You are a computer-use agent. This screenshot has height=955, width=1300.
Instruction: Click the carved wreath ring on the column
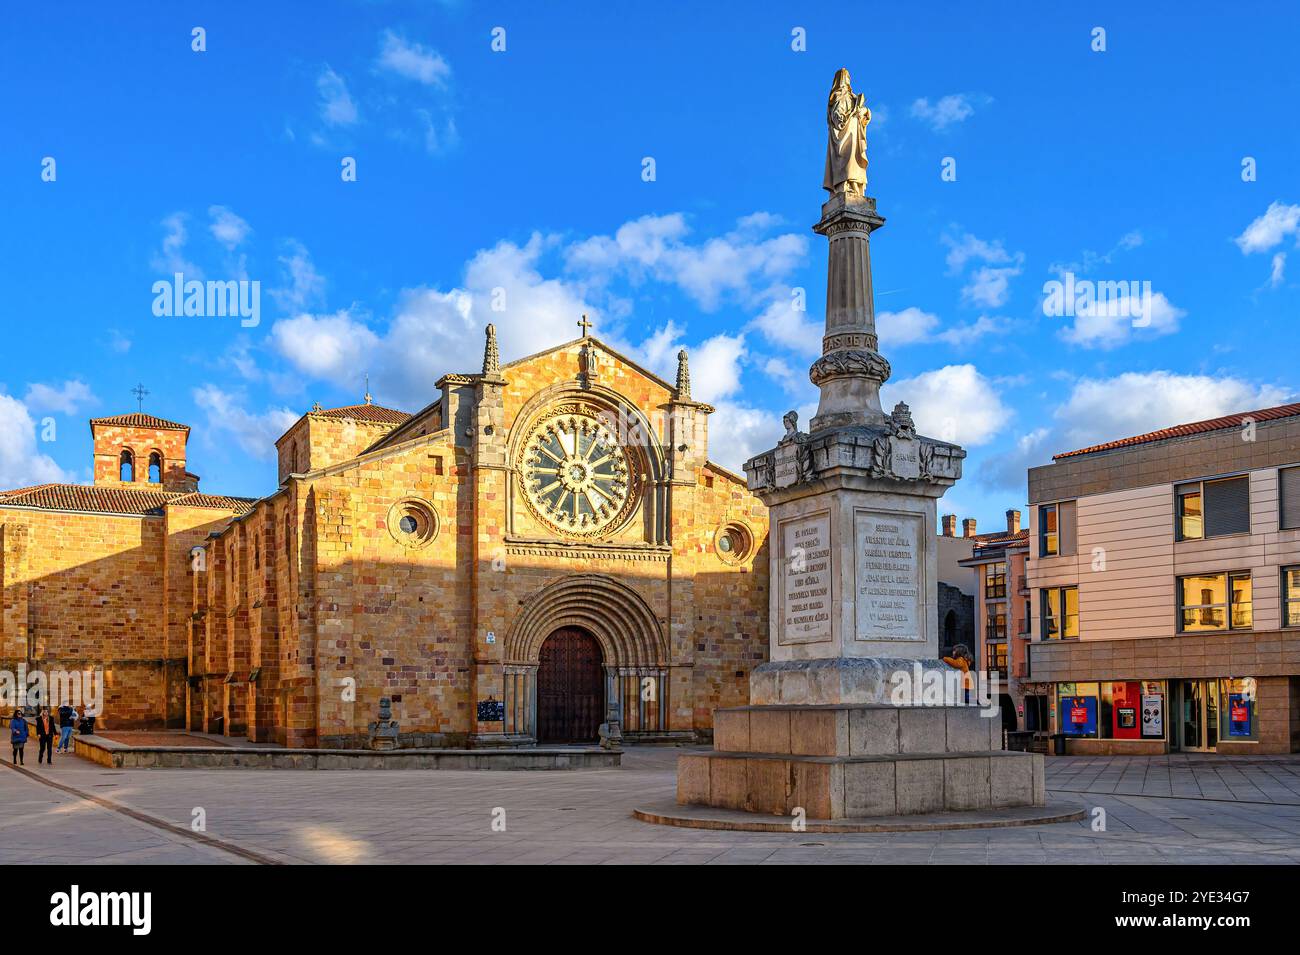(849, 366)
